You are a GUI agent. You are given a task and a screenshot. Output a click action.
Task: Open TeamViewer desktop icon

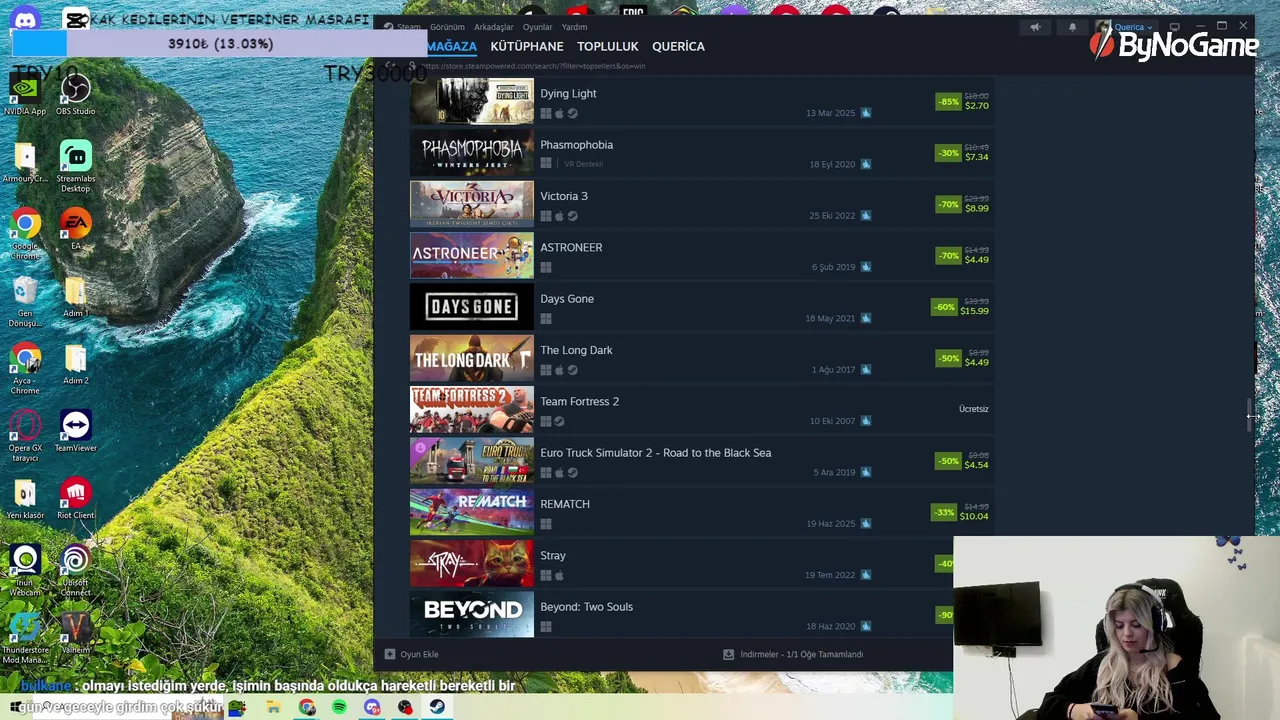76,431
